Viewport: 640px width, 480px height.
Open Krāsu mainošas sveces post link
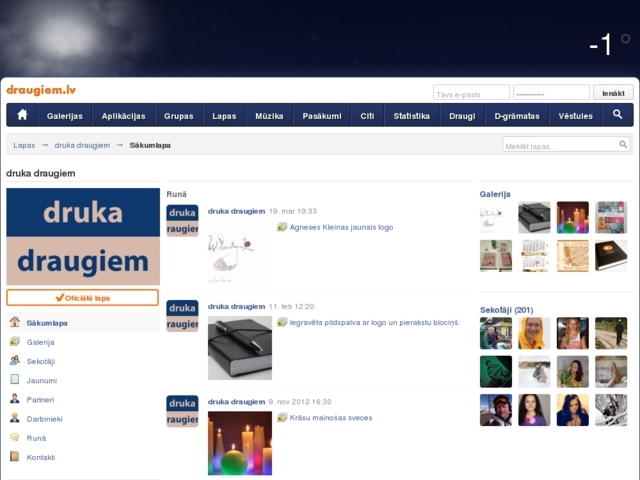click(331, 418)
